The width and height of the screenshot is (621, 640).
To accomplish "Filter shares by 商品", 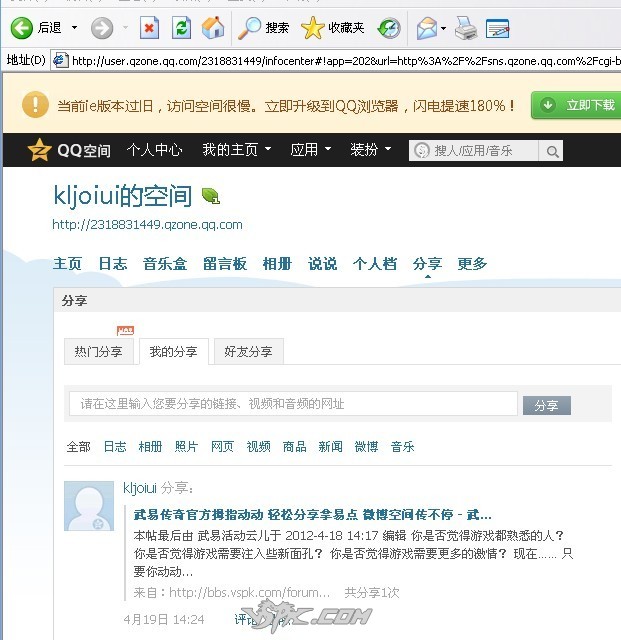I will coord(294,447).
